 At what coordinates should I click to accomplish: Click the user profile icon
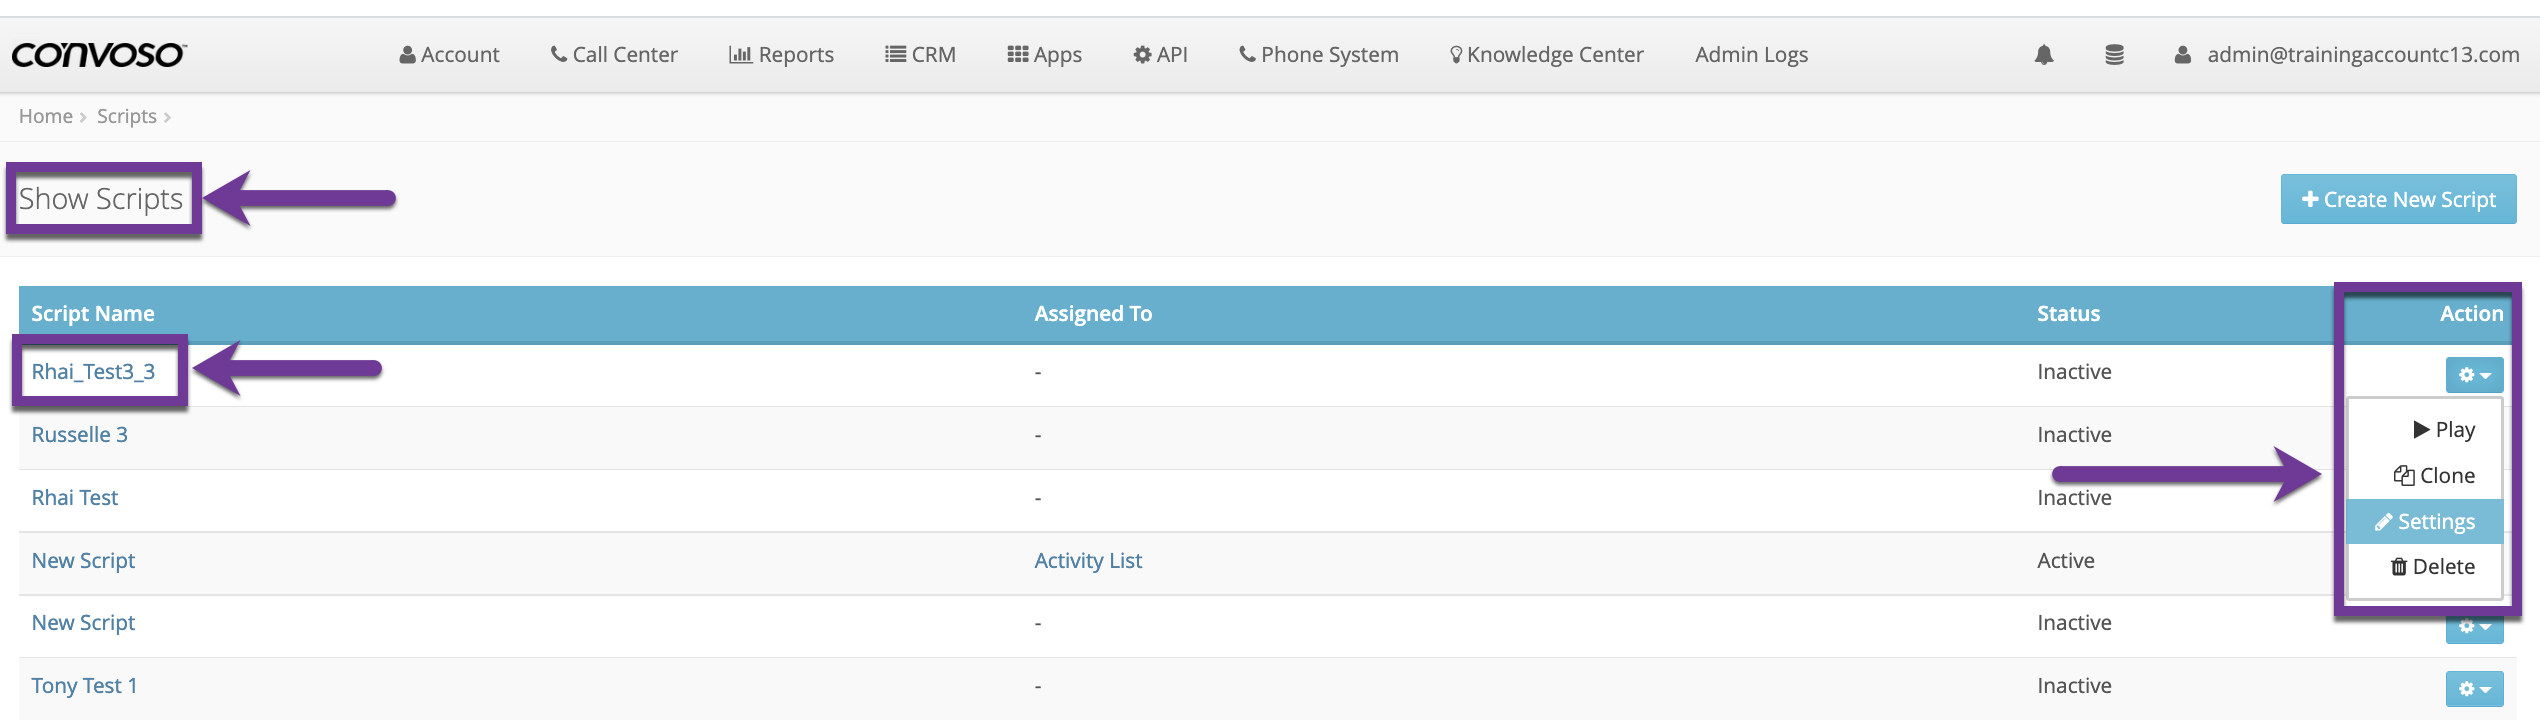coord(2182,55)
